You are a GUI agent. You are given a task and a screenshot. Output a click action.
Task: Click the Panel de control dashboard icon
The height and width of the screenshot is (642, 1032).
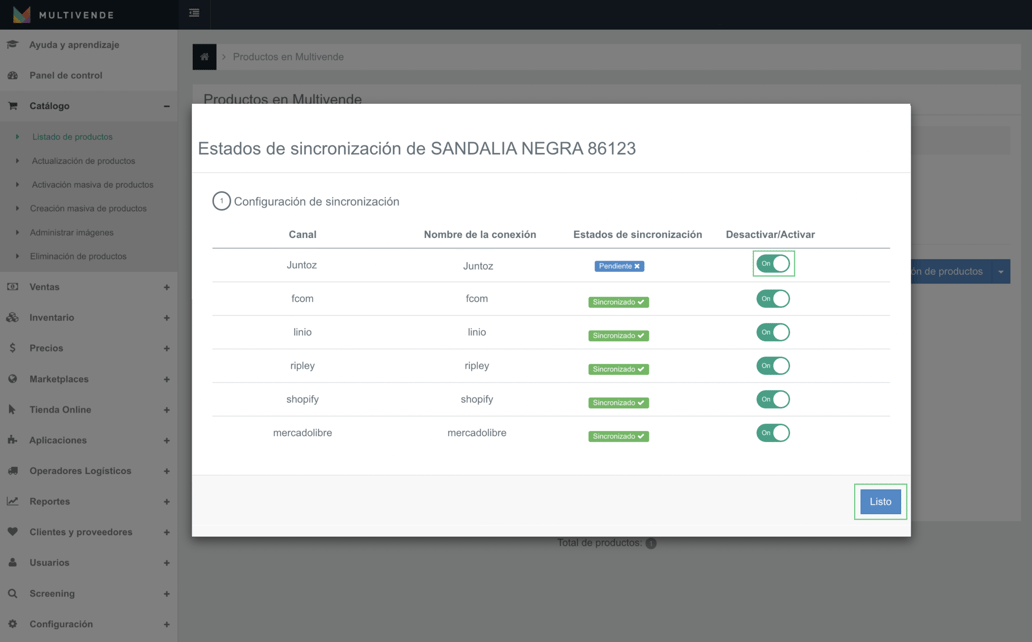(x=13, y=75)
